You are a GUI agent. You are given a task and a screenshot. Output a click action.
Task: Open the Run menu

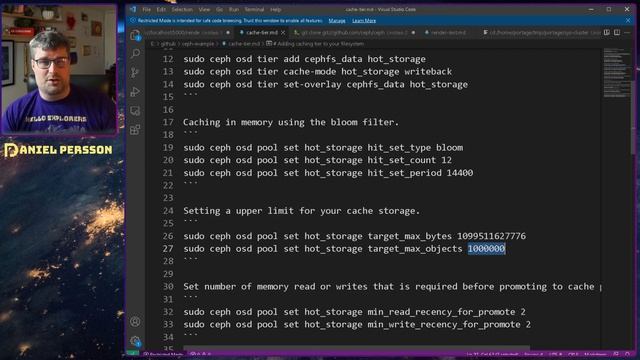click(x=233, y=9)
